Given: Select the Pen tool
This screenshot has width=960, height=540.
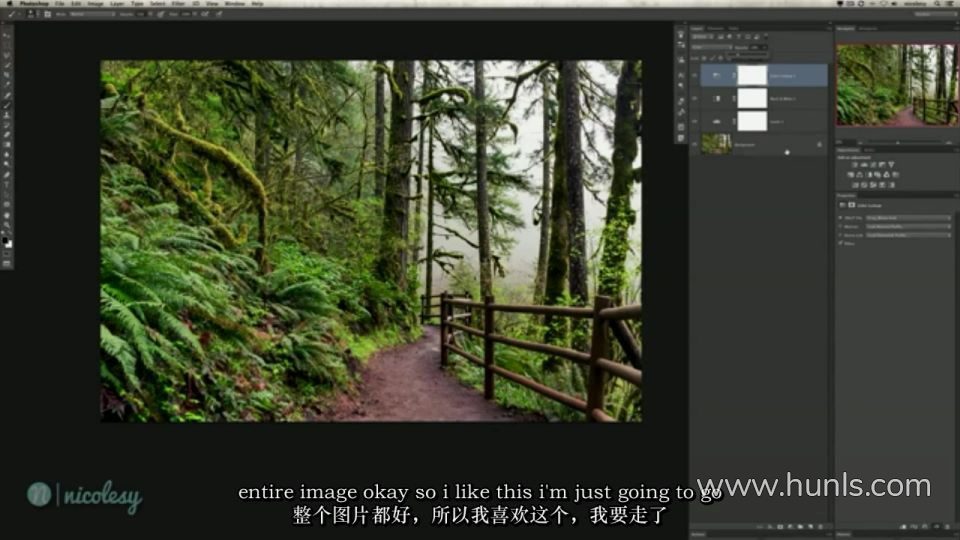Looking at the screenshot, I should pos(7,174).
